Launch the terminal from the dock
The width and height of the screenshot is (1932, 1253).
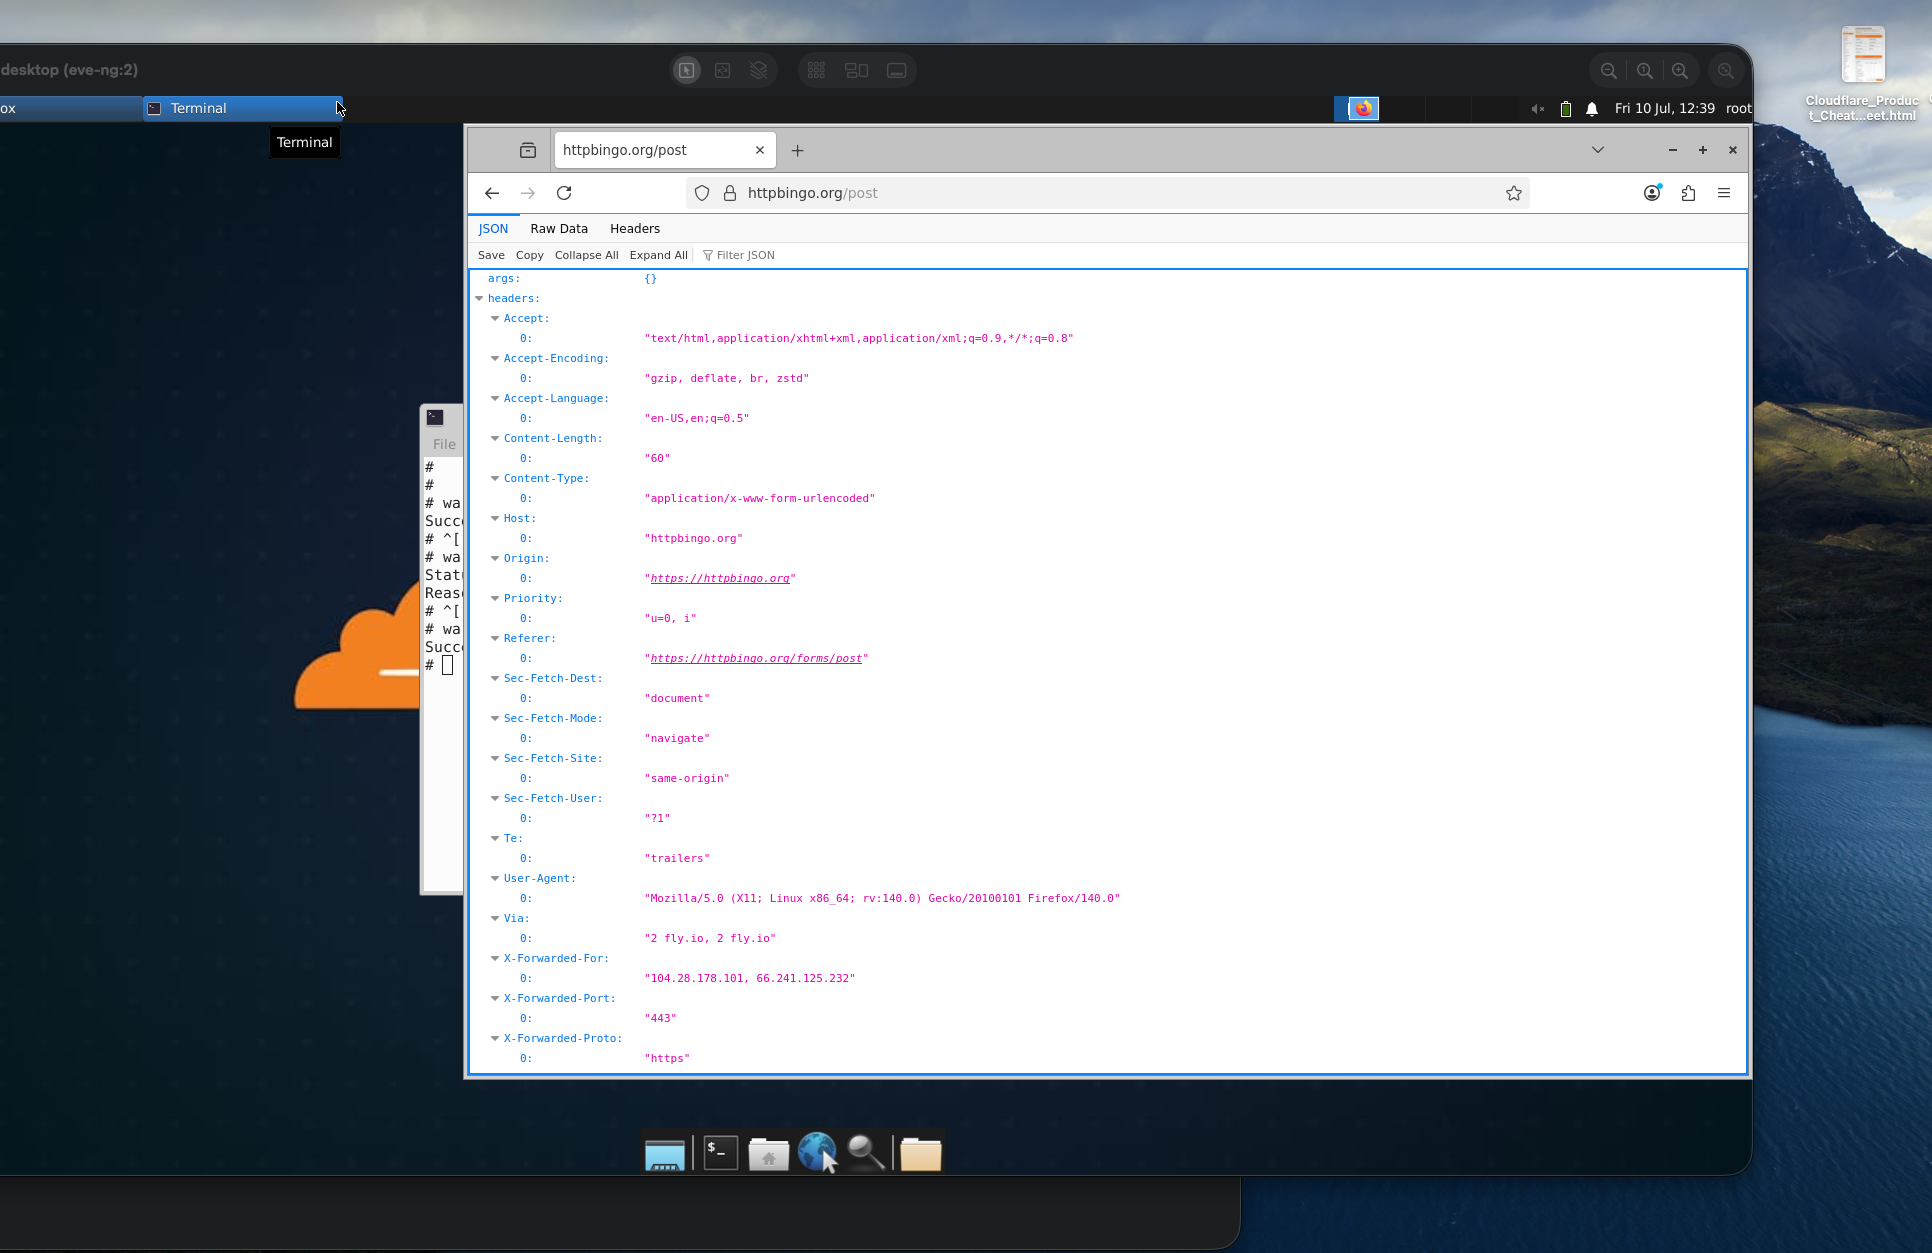point(721,1153)
